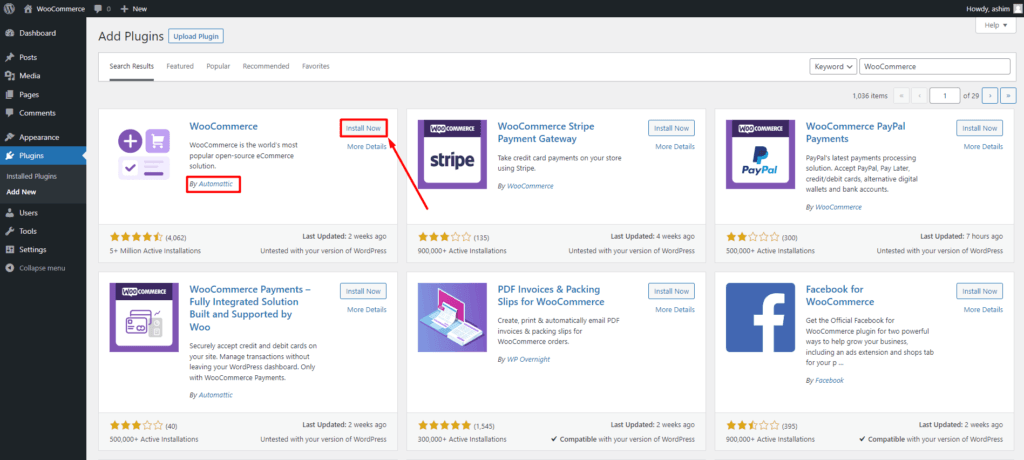Click the Tools wrench icon
1024x460 pixels.
click(x=9, y=231)
